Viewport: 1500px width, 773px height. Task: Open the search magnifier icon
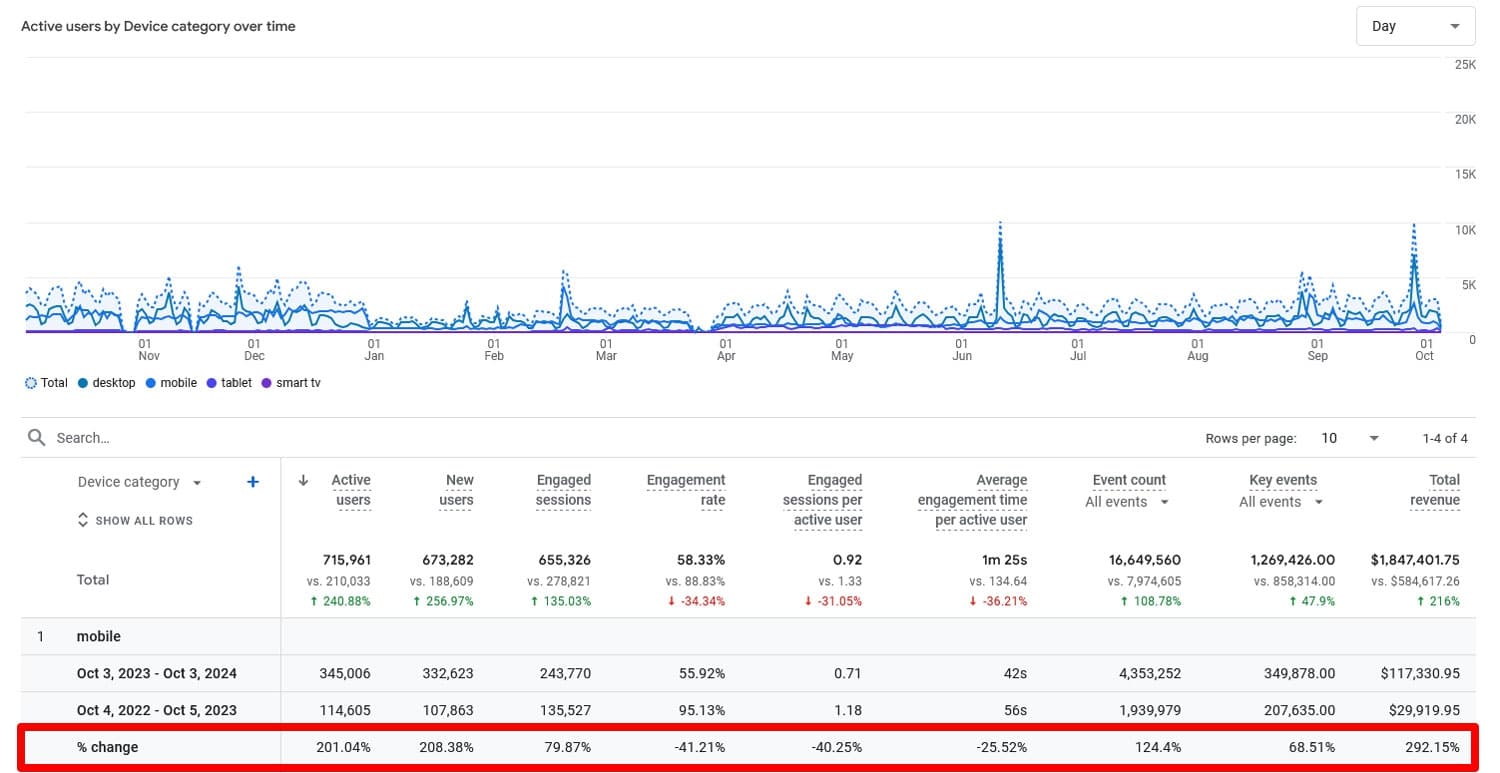point(38,437)
